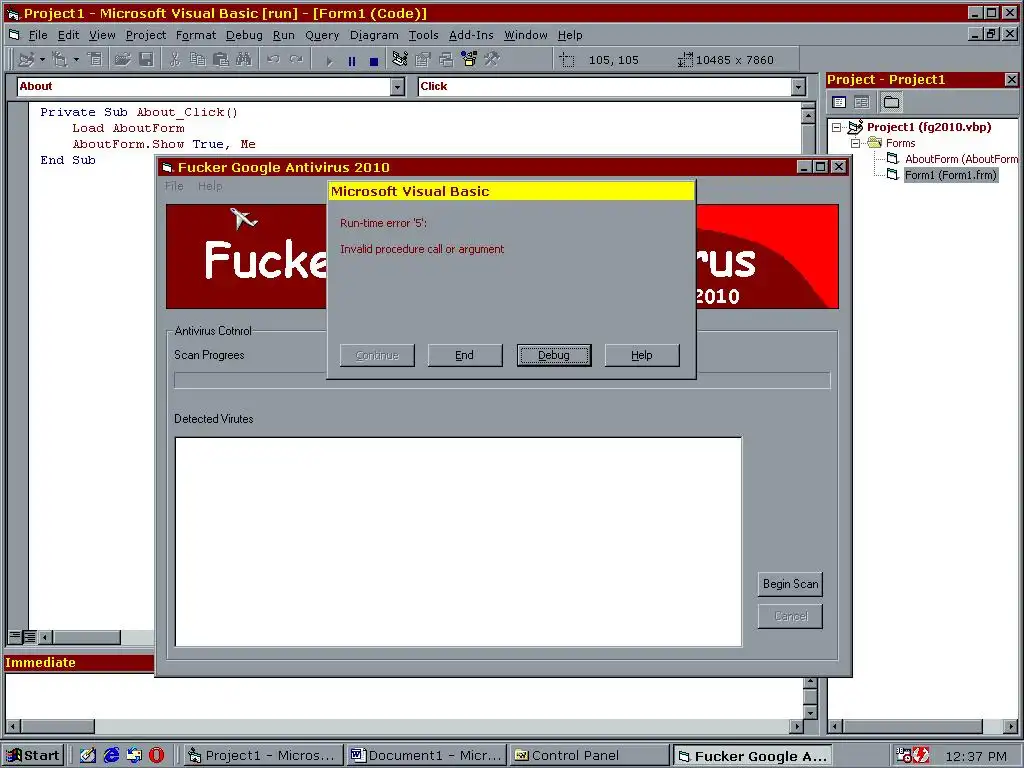Click End button in error dialog

coord(465,355)
